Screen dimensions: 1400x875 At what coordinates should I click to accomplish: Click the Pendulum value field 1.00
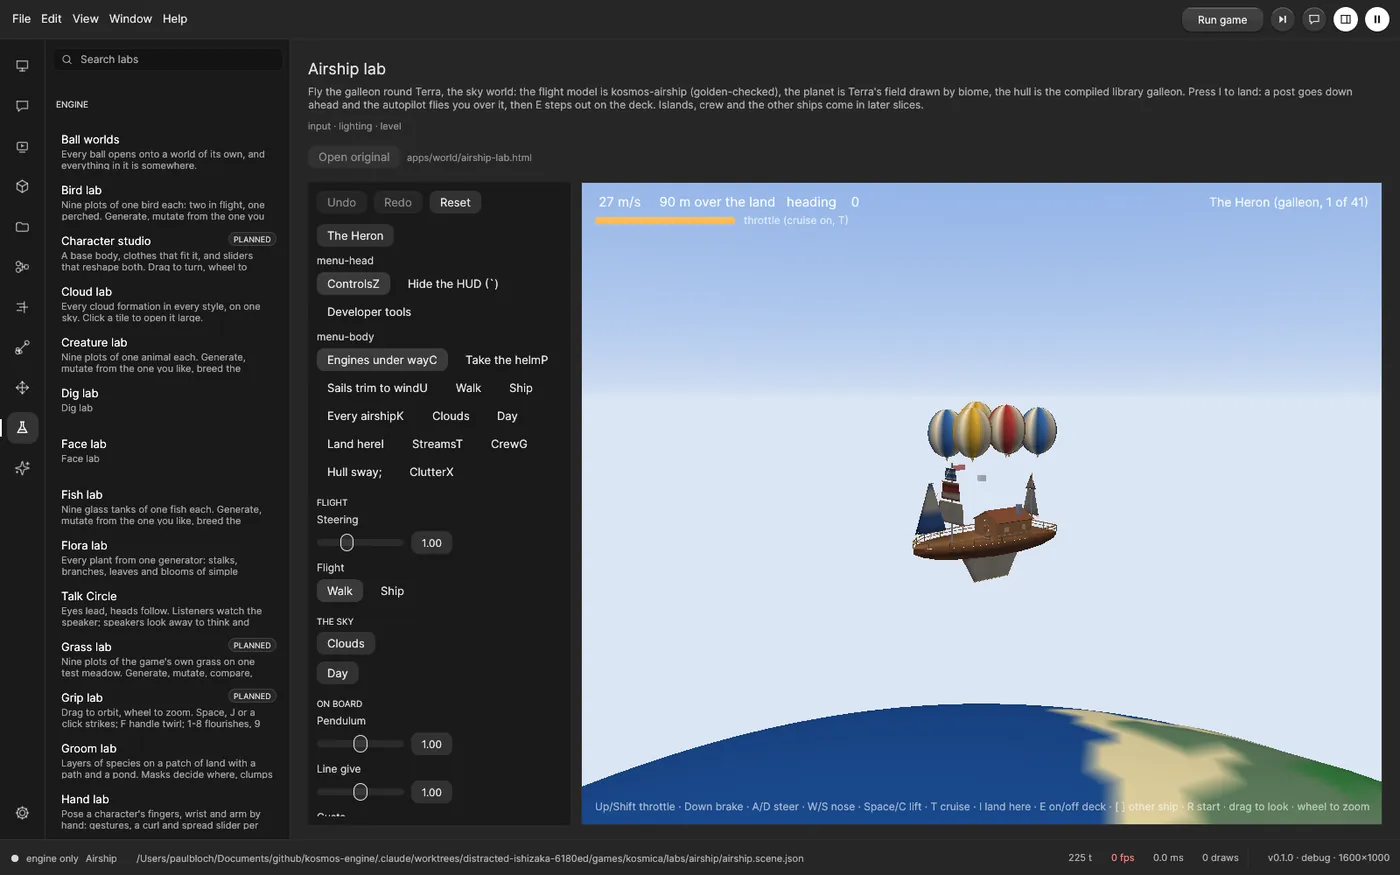pyautogui.click(x=432, y=744)
